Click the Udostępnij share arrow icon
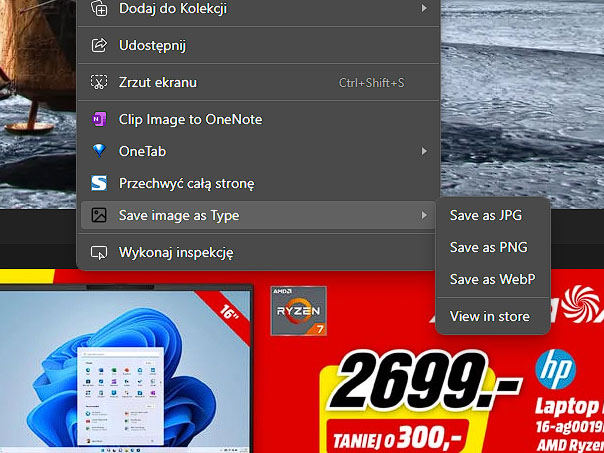 [99, 45]
